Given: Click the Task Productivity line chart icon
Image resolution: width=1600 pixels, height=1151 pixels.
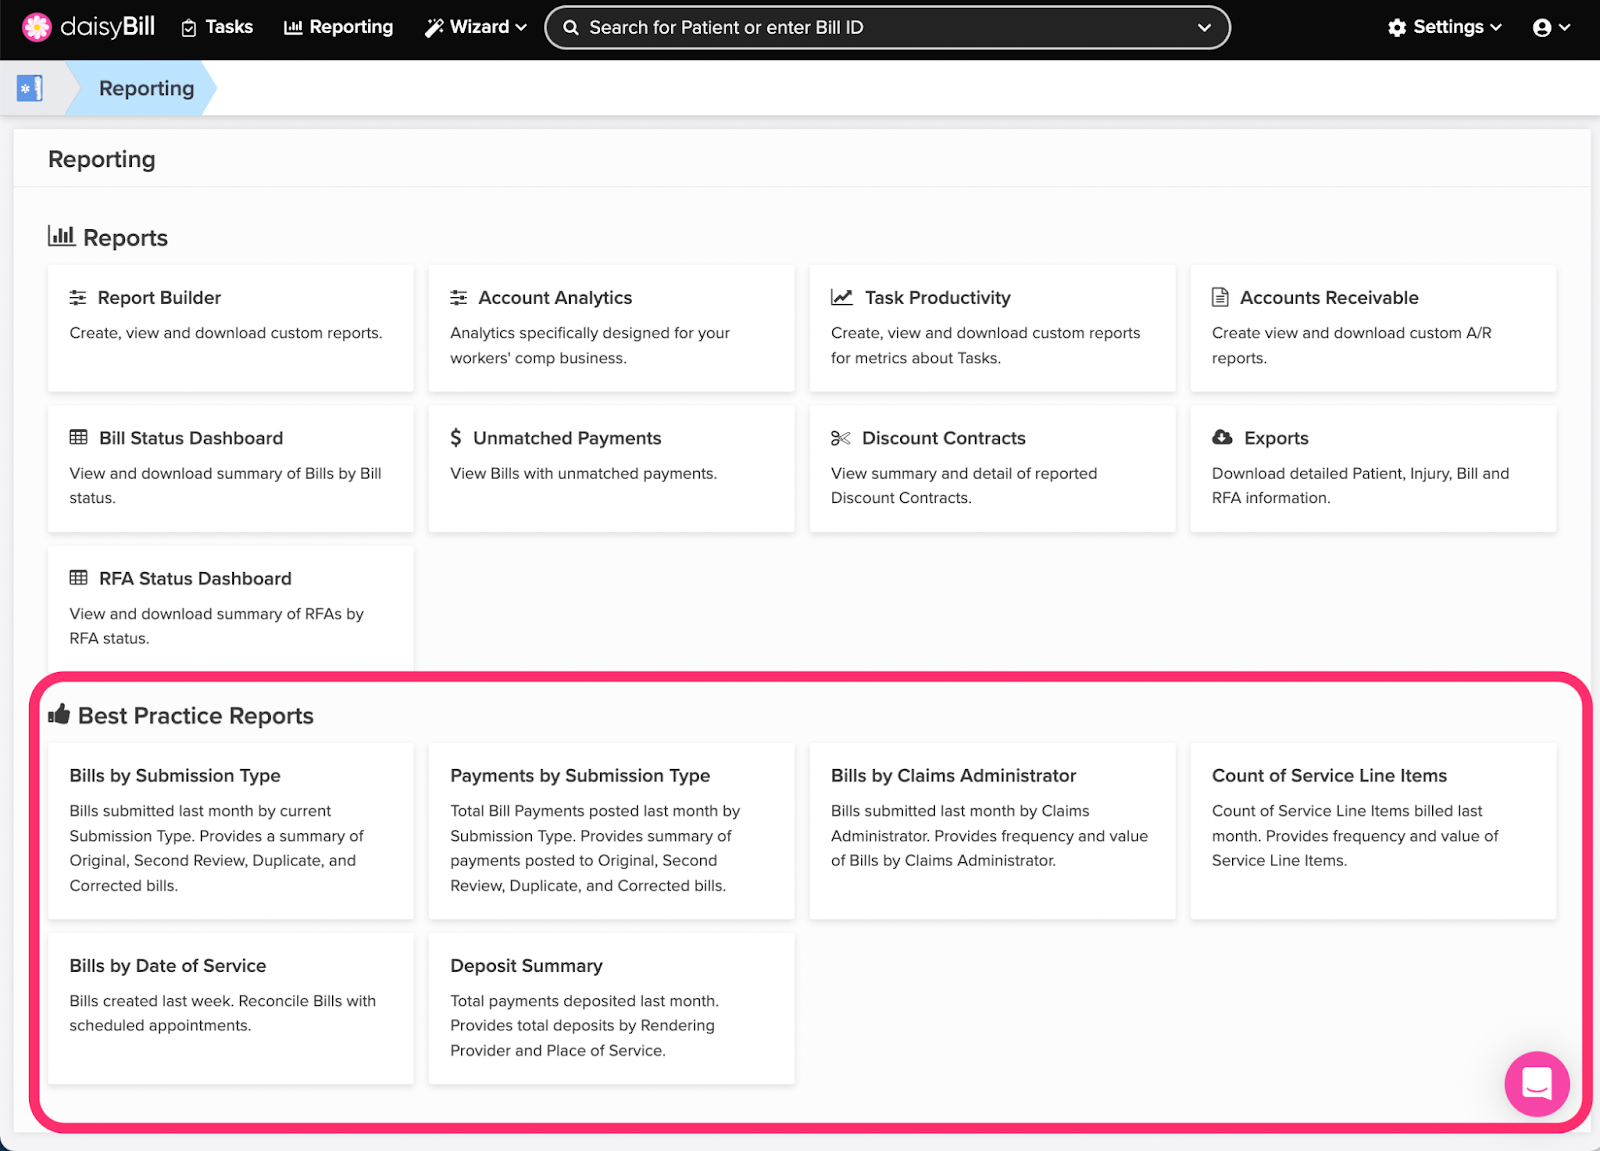Looking at the screenshot, I should click(842, 298).
